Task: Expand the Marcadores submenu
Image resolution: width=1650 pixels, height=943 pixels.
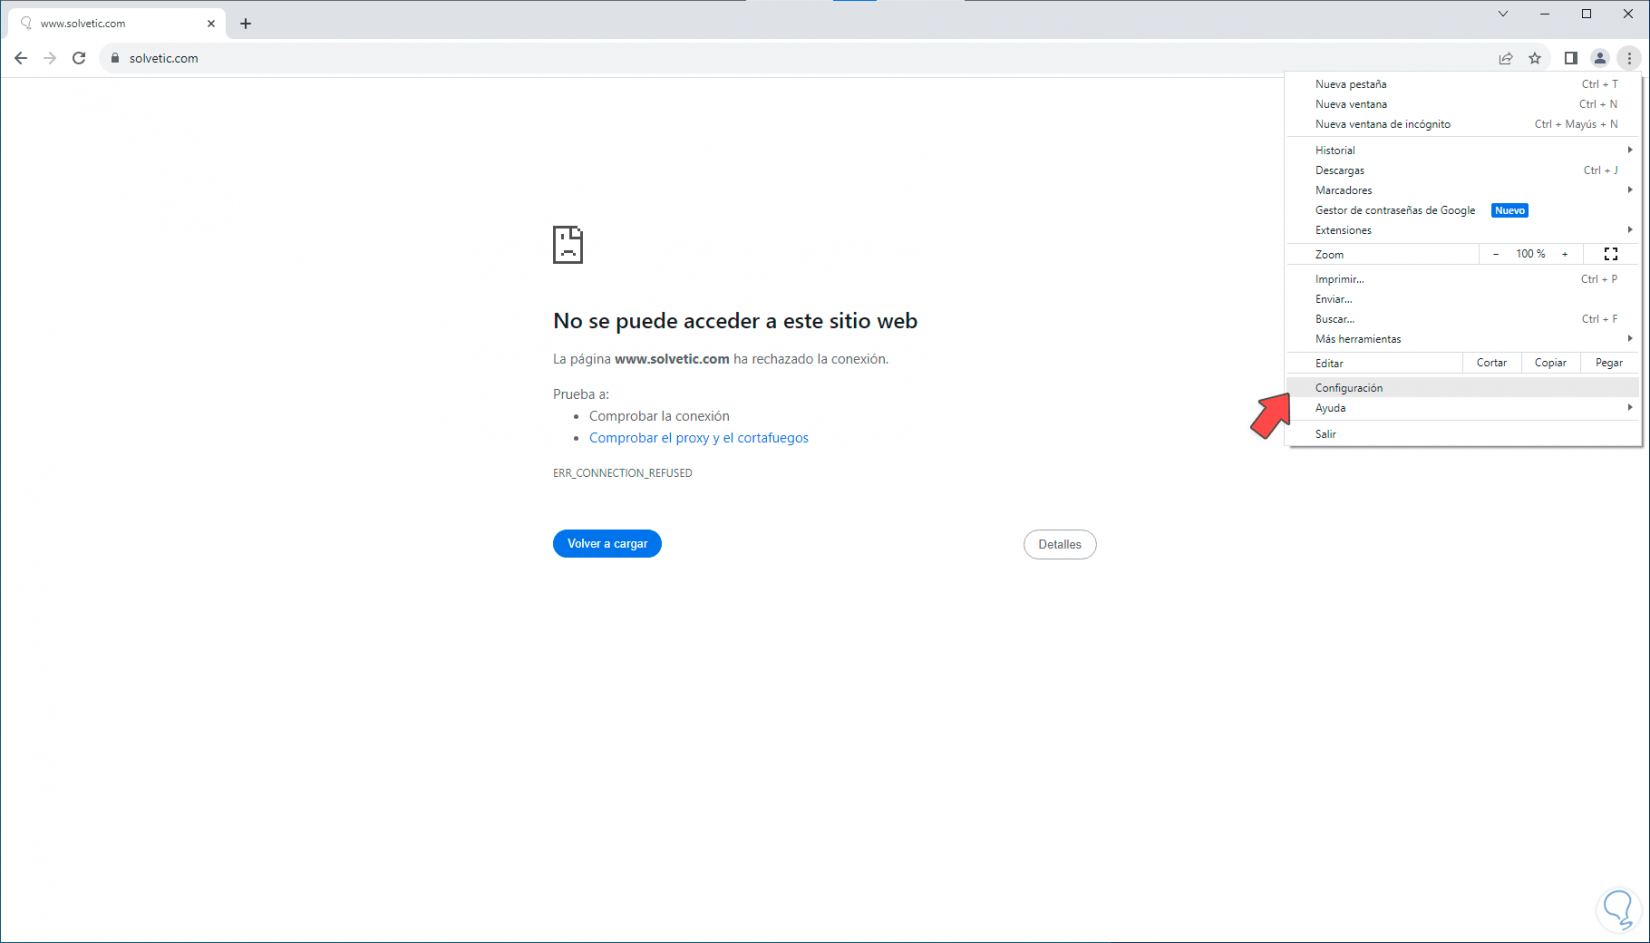Action: (x=1463, y=190)
